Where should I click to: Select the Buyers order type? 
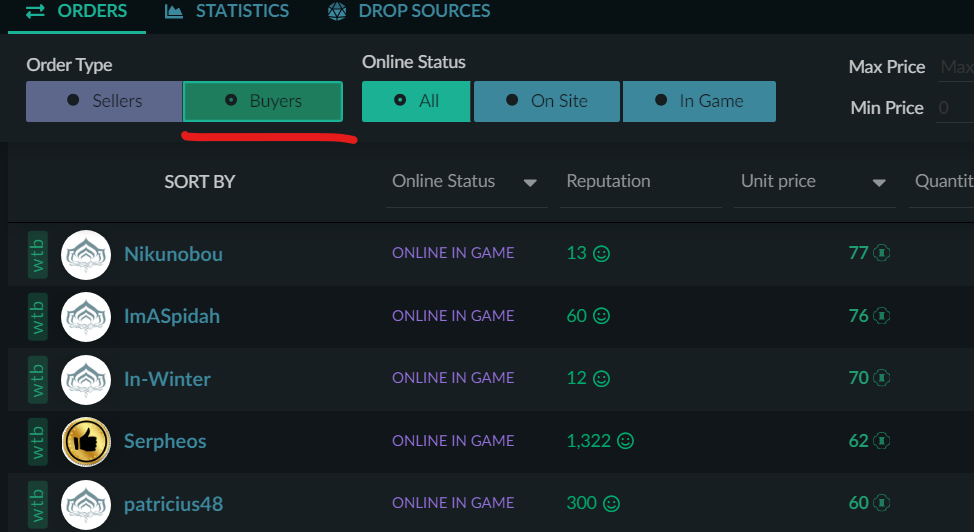click(x=263, y=101)
